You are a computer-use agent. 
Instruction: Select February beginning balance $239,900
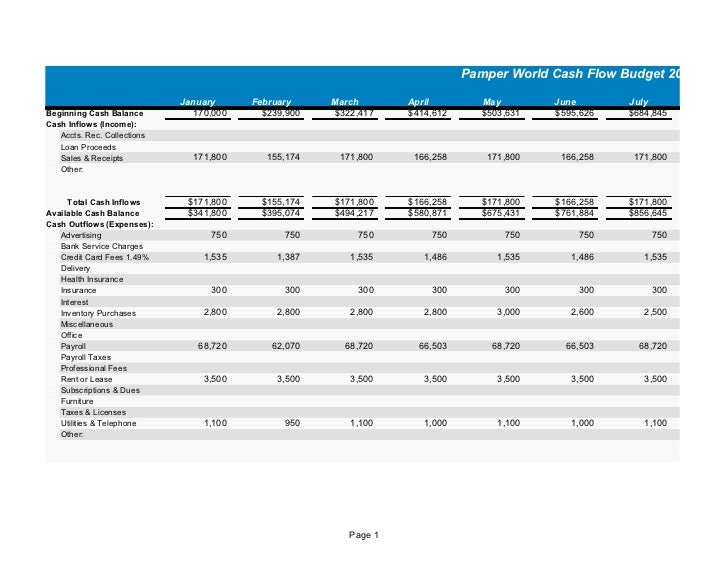(x=280, y=113)
